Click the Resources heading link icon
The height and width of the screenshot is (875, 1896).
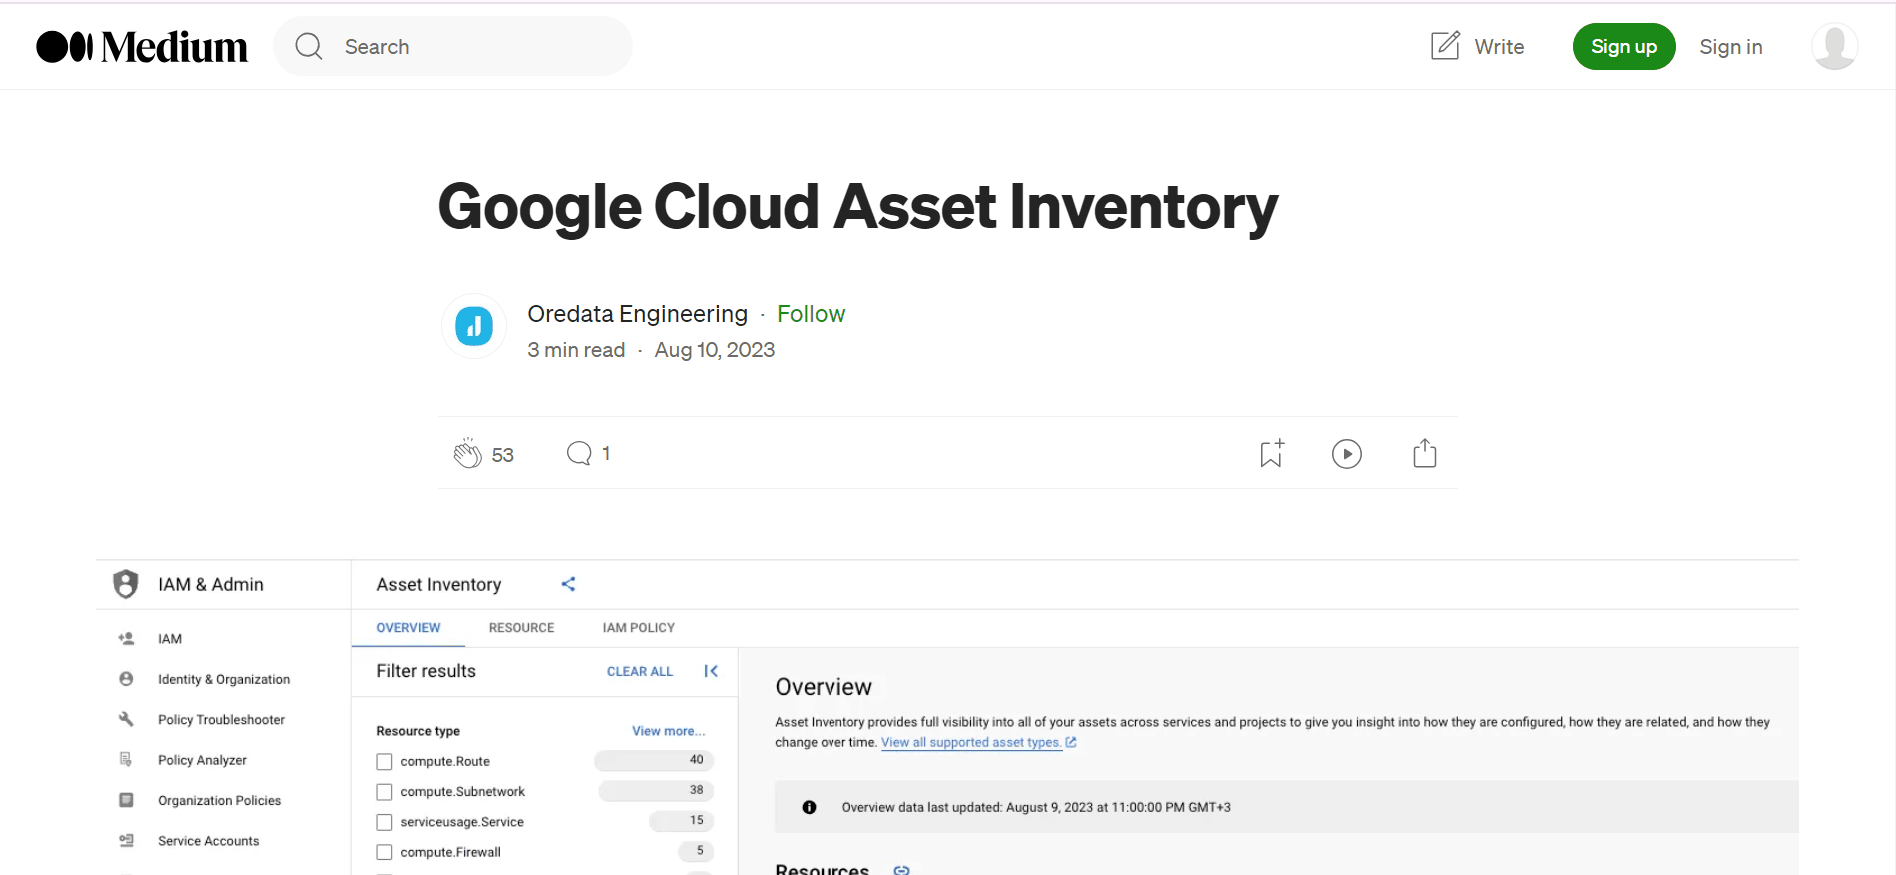click(x=901, y=870)
